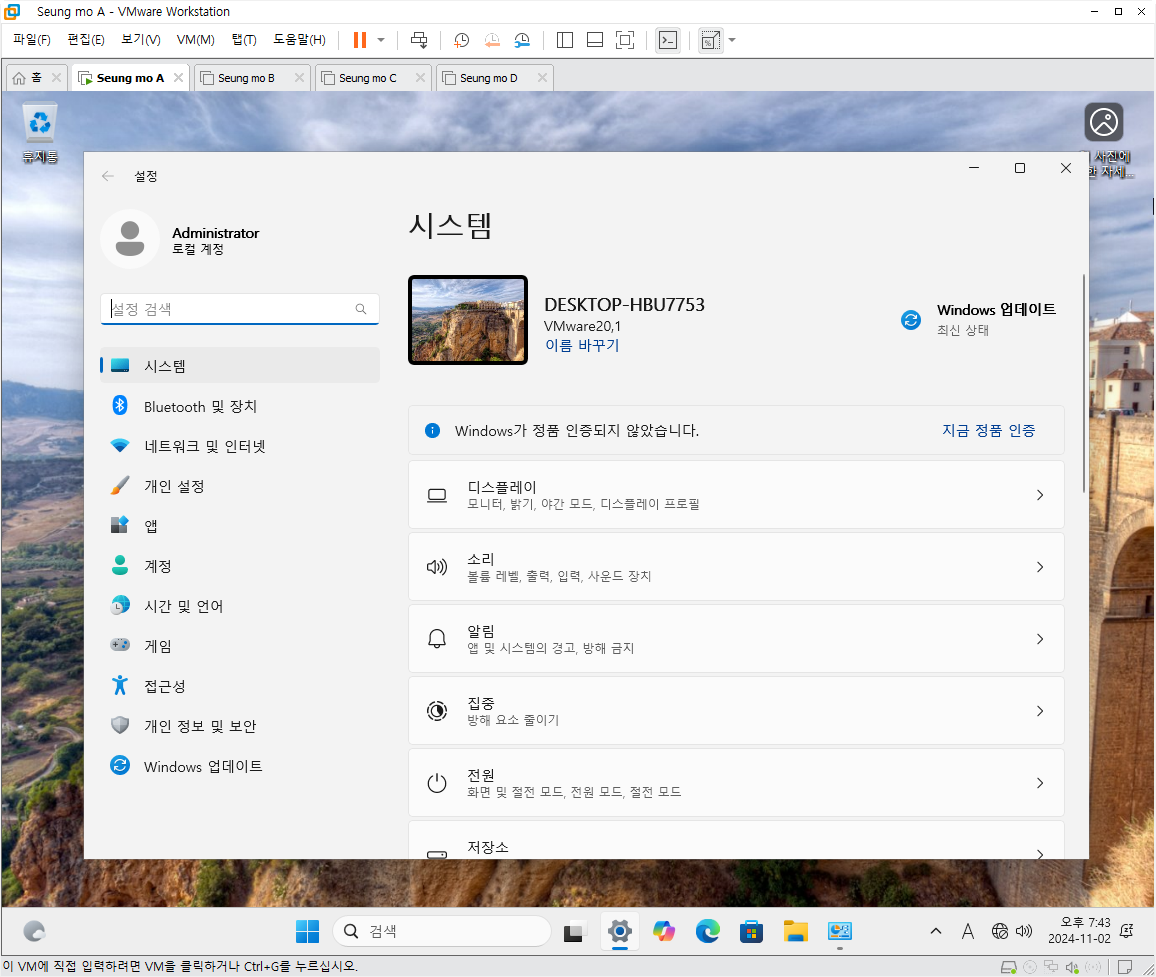Click the Settings window vertical scrollbar
Screen dimensions: 1156x977
point(1084,383)
